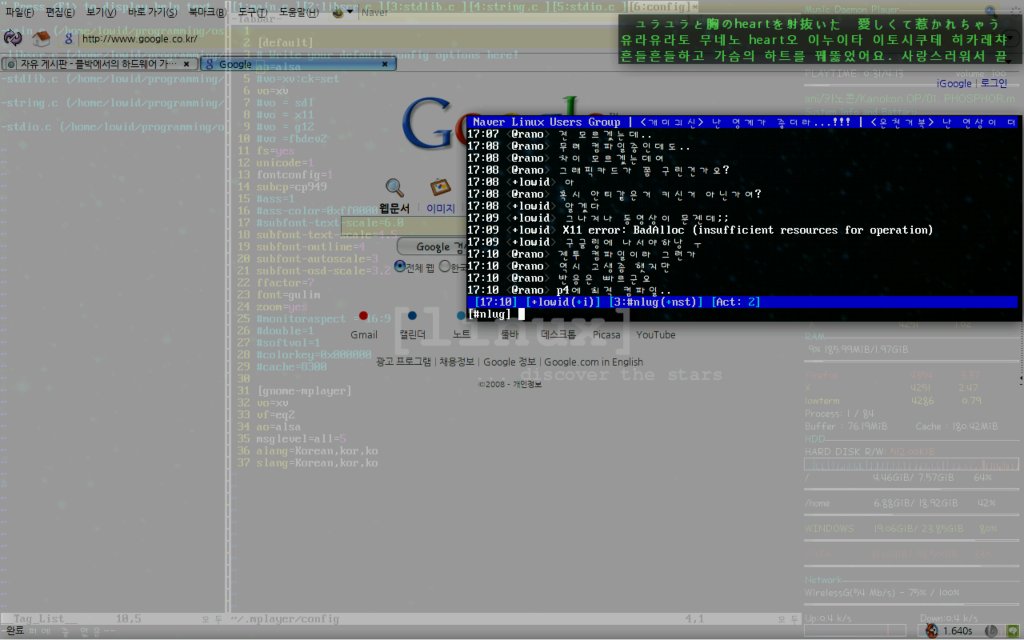Click the [gnome-mplayer] line in the config
Image resolution: width=1024 pixels, height=640 pixels.
point(304,391)
